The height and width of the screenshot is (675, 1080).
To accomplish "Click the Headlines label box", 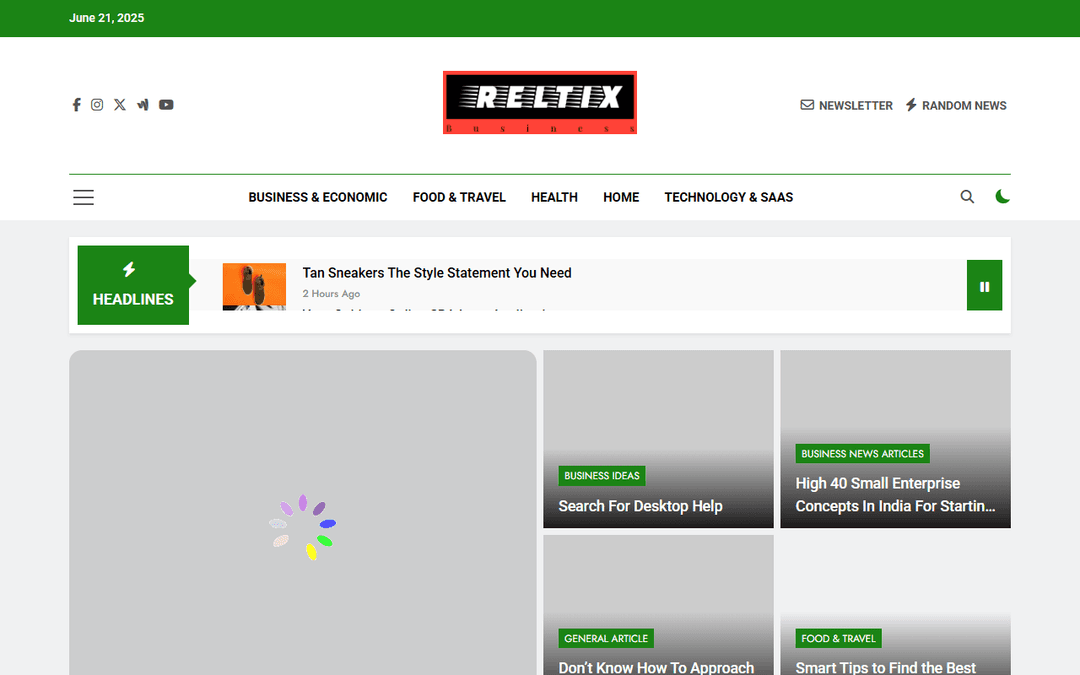I will click(133, 285).
